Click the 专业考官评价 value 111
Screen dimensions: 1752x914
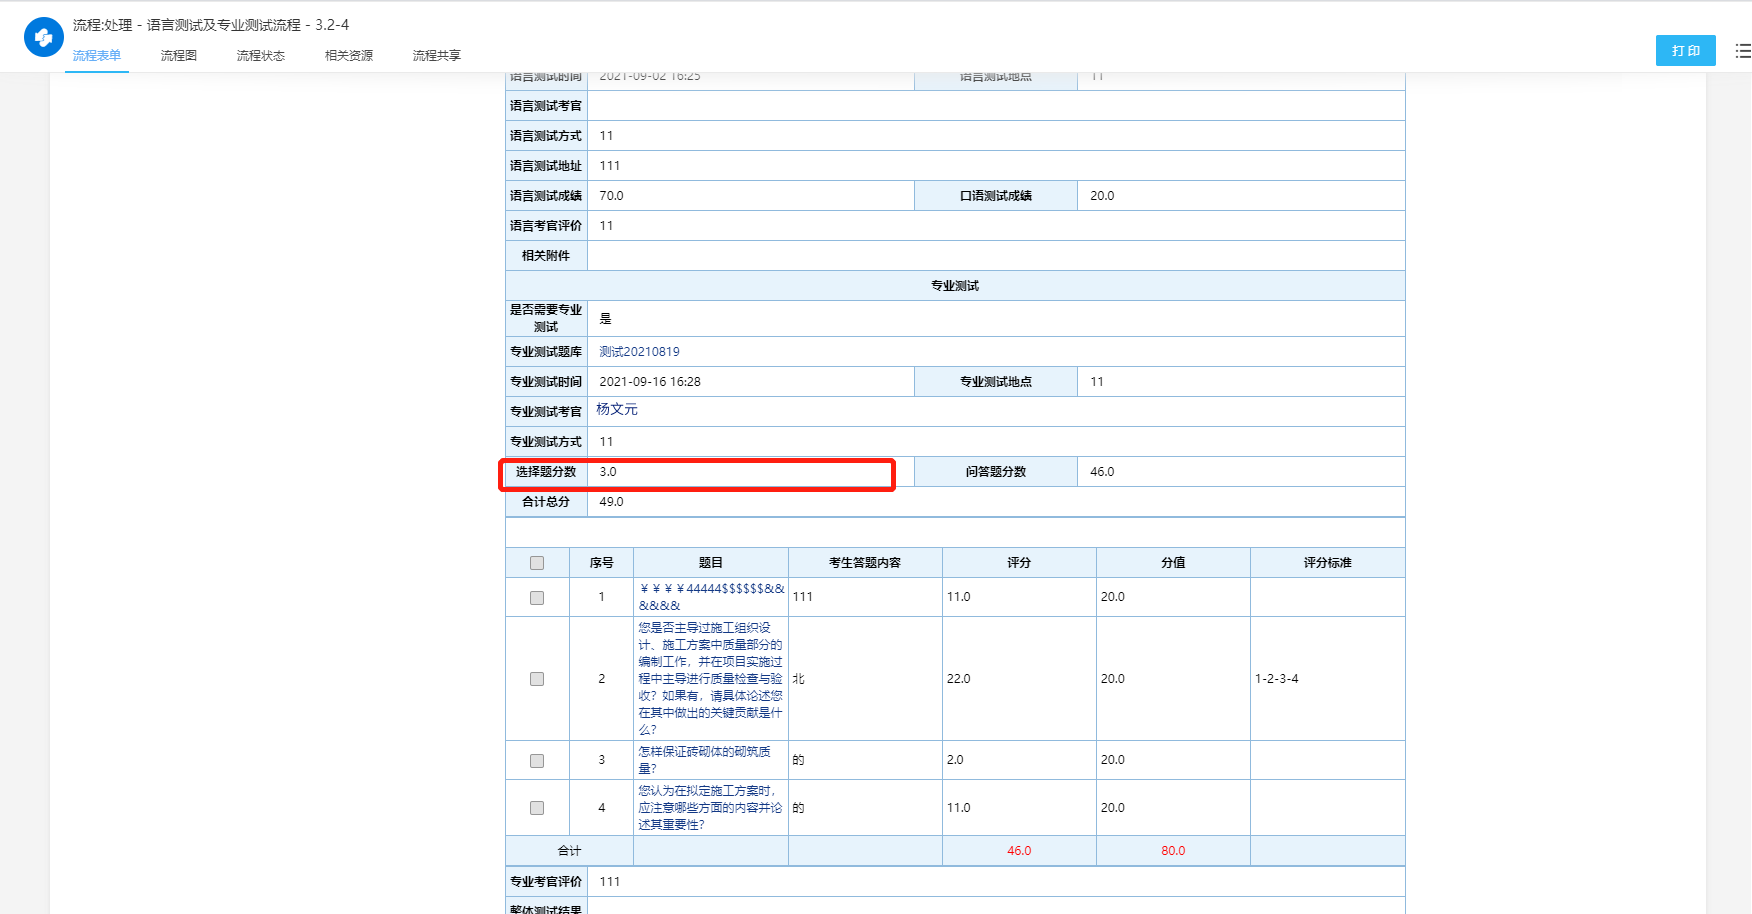[x=610, y=882]
